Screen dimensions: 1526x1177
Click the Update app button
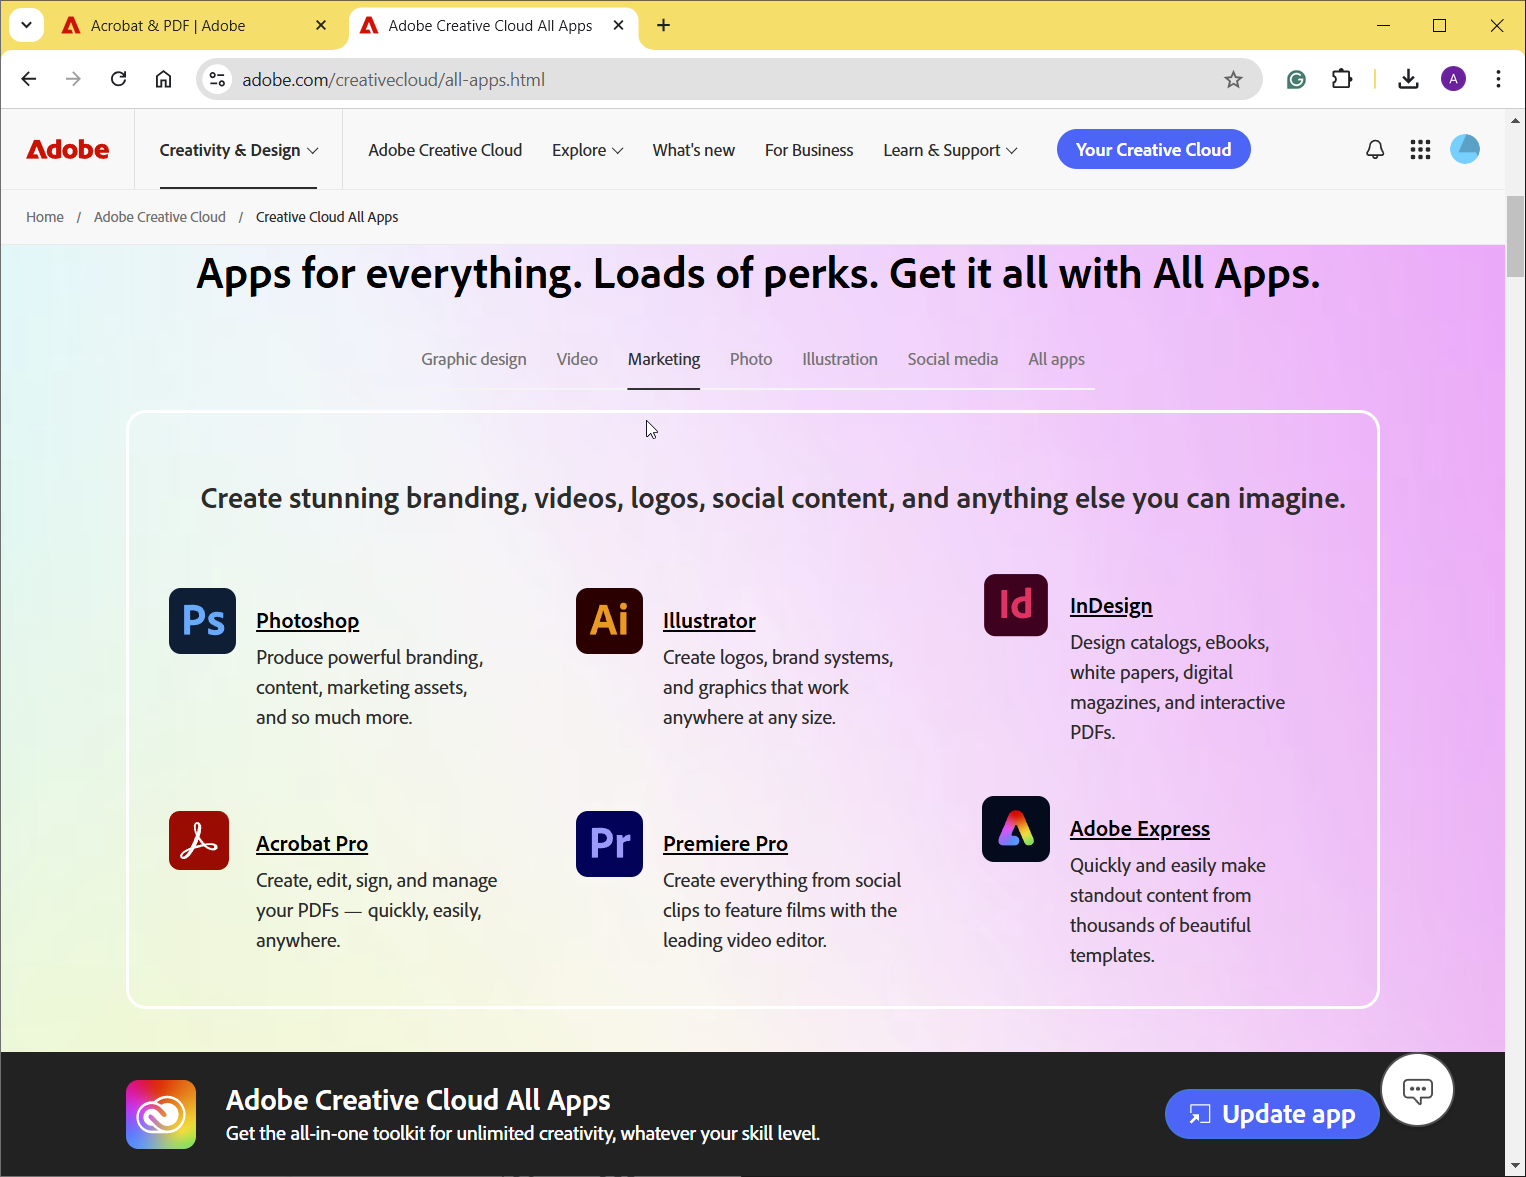pyautogui.click(x=1271, y=1114)
